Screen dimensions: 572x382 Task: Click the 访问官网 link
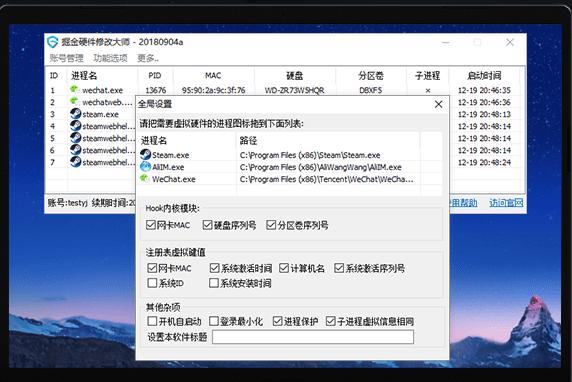tap(506, 203)
